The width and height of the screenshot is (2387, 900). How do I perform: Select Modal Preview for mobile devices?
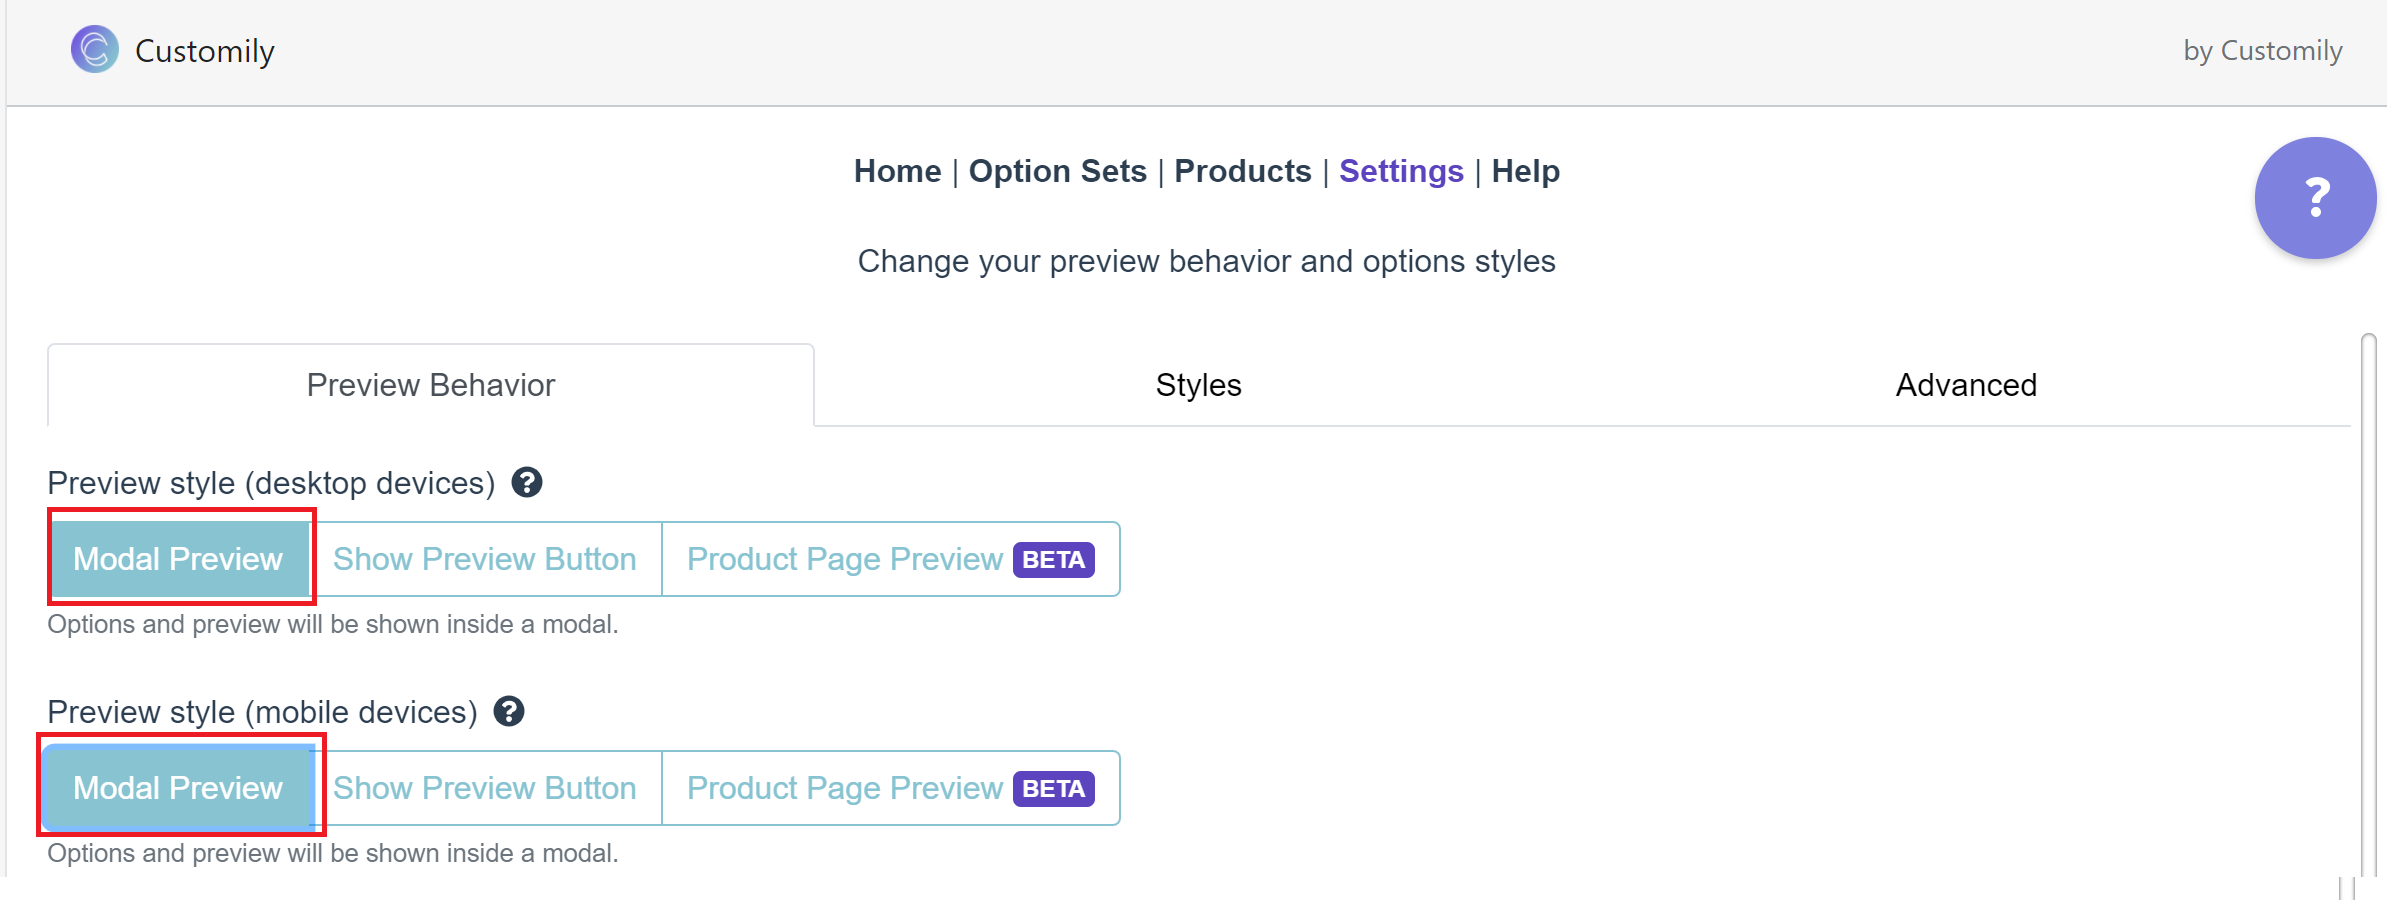179,788
